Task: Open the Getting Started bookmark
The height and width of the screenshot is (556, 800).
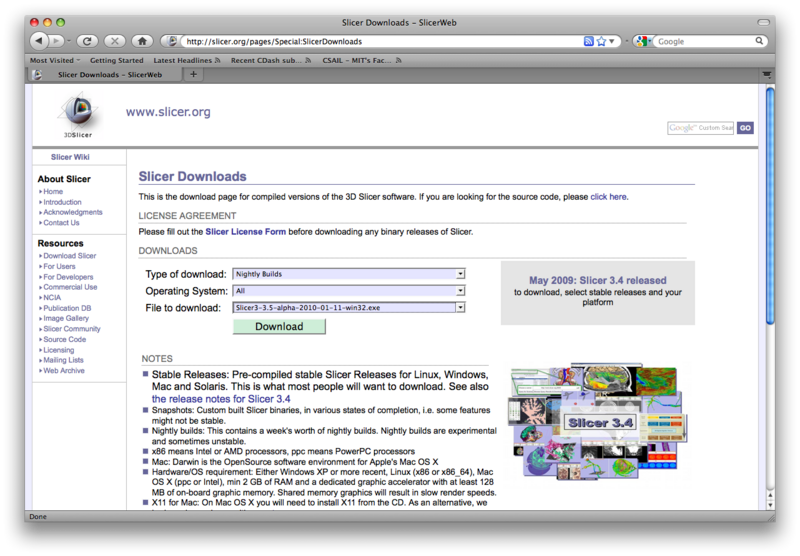Action: (x=116, y=60)
